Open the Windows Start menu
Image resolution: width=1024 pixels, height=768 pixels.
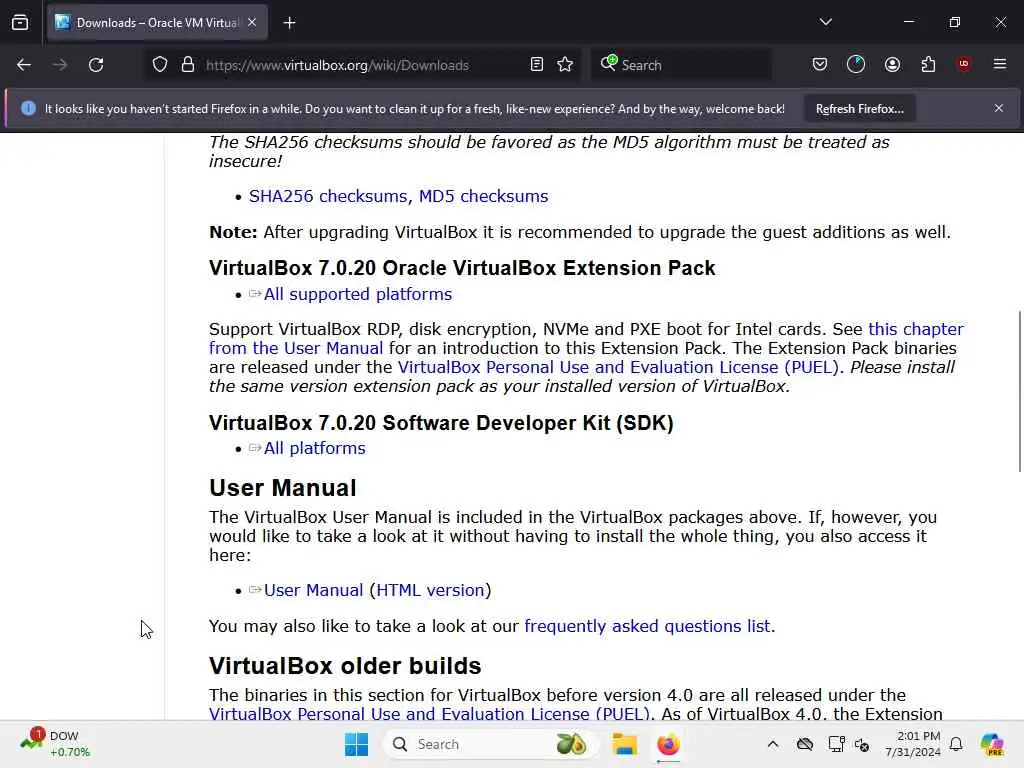click(x=357, y=744)
